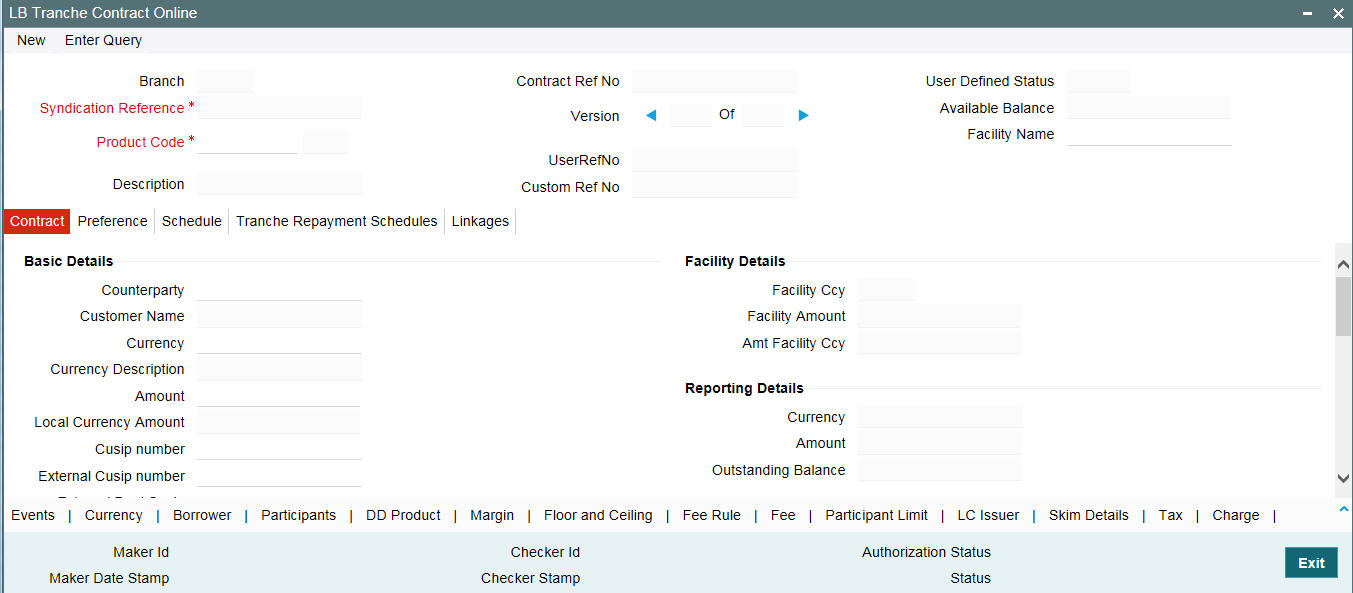Click the scroll down arrow of form

pos(1343,479)
